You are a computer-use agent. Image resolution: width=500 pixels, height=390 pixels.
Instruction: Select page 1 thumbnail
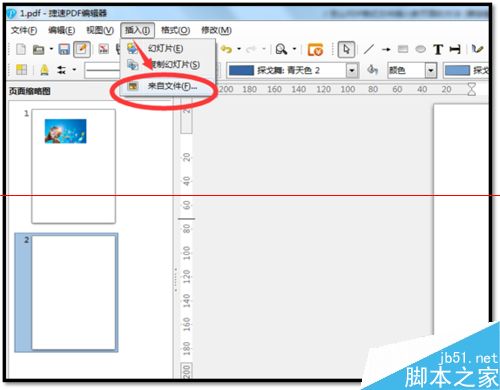point(73,166)
